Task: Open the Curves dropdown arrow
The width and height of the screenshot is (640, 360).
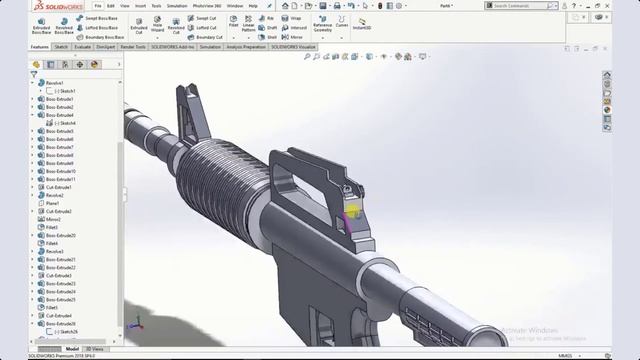Action: pos(342,38)
